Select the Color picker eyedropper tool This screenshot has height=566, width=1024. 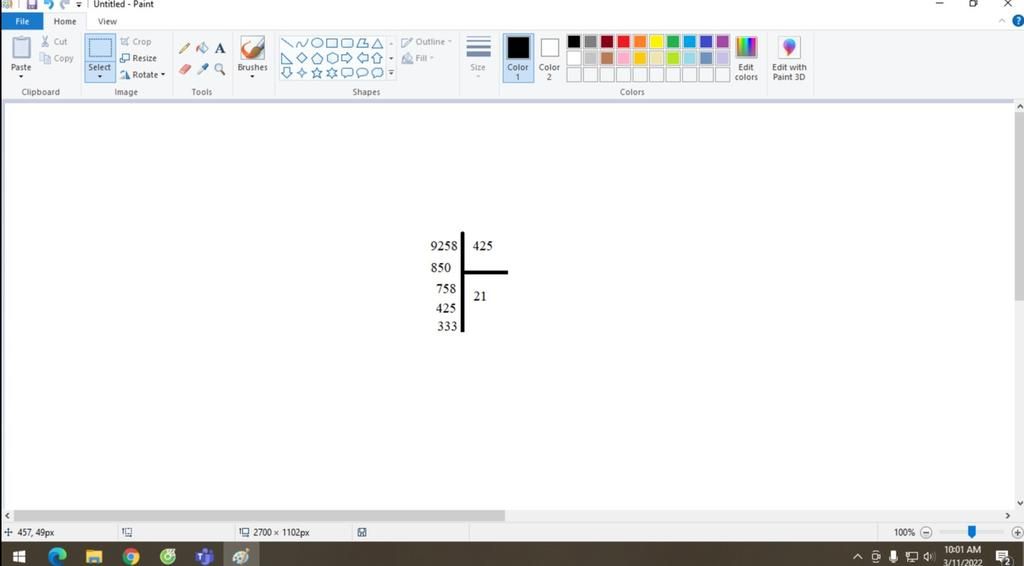[x=202, y=69]
